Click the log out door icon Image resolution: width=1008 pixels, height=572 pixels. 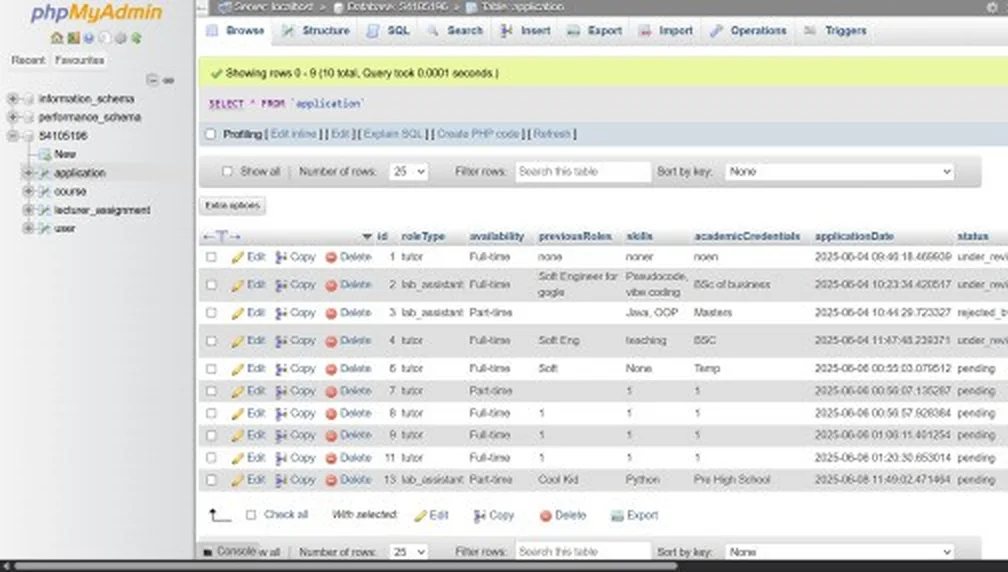(x=73, y=38)
